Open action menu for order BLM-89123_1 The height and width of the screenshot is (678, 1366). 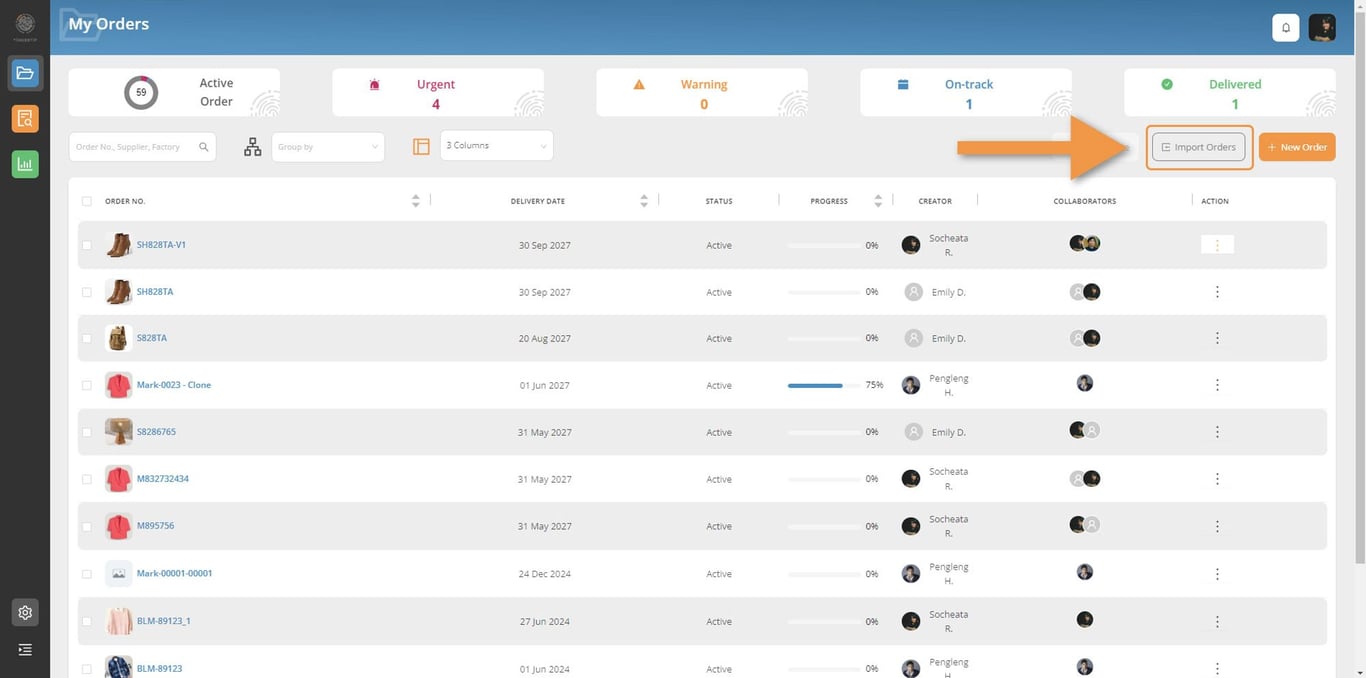(x=1217, y=621)
